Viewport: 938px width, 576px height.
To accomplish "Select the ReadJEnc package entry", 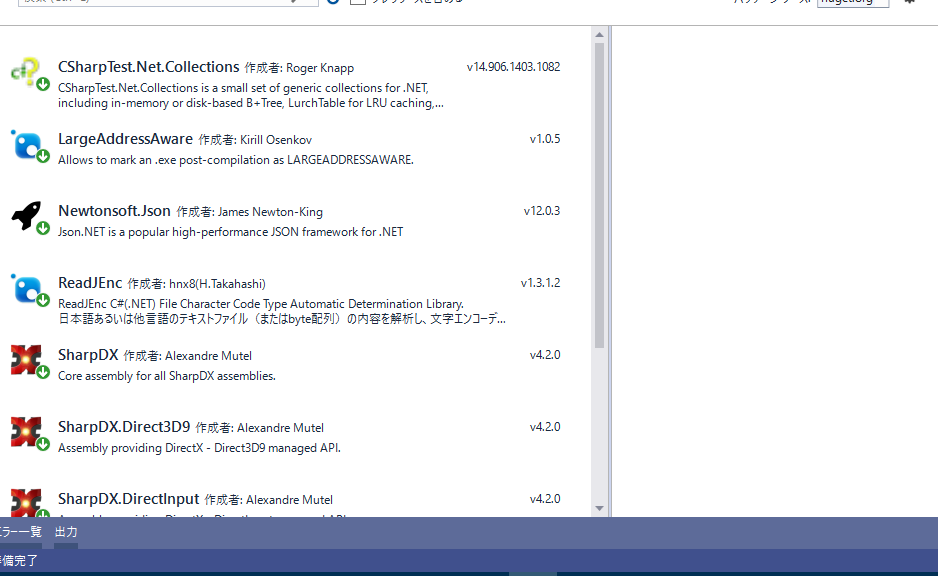I will click(300, 290).
